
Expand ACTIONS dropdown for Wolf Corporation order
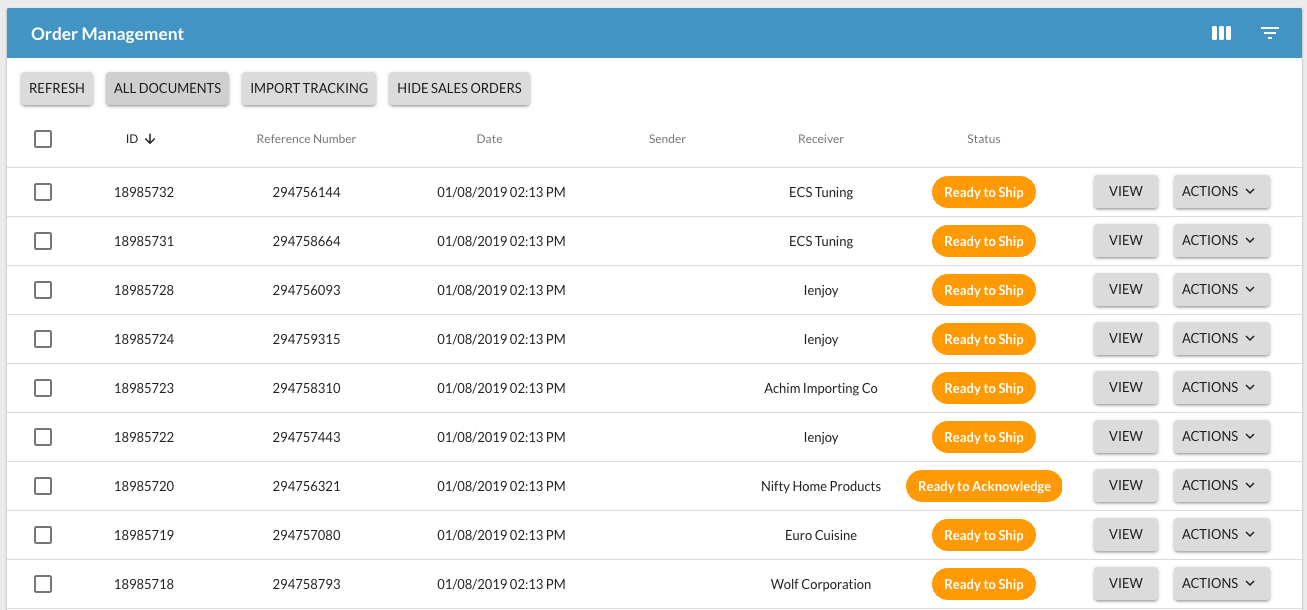1221,584
